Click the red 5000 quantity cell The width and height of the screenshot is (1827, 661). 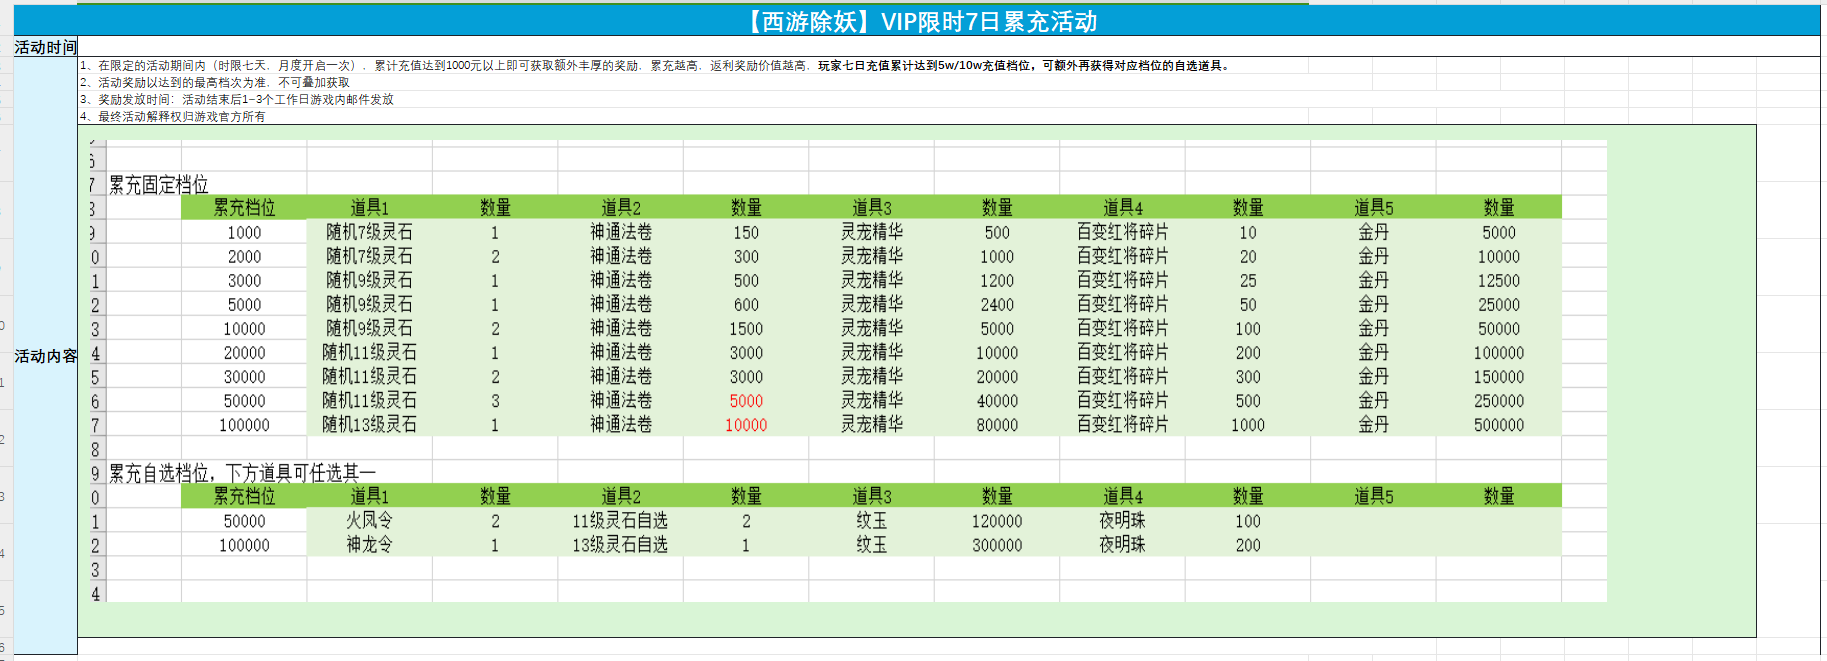pos(746,401)
